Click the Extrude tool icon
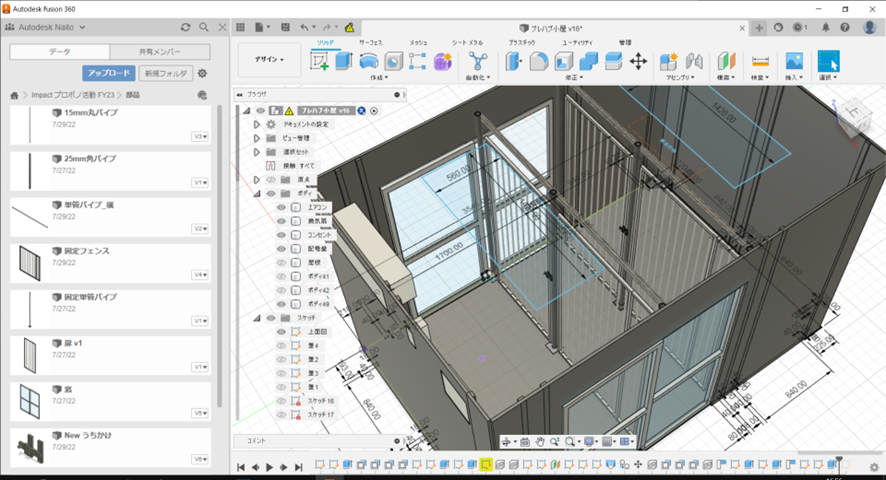This screenshot has height=480, width=886. [344, 61]
